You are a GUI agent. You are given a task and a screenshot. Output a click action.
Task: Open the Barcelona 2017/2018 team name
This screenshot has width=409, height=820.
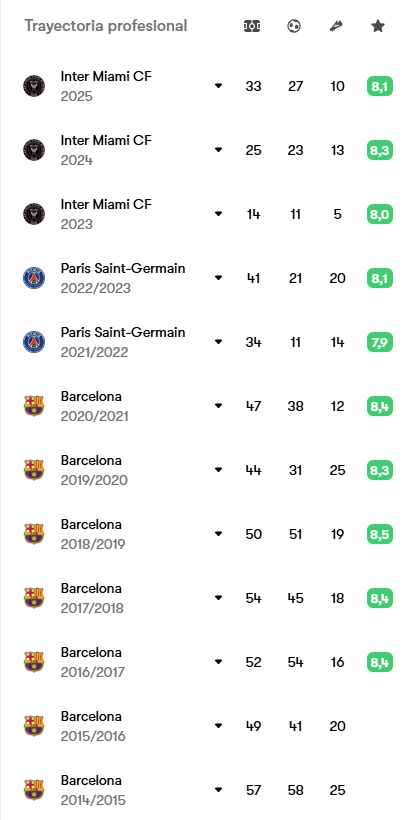click(91, 588)
